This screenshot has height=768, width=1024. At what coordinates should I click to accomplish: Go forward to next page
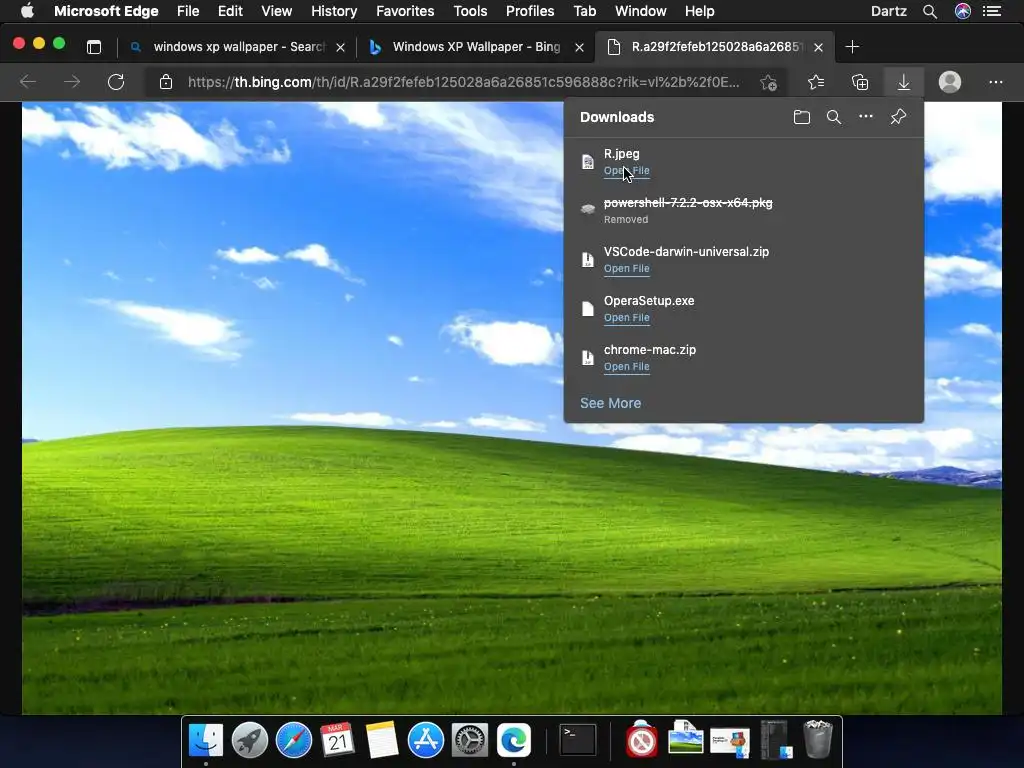72,82
